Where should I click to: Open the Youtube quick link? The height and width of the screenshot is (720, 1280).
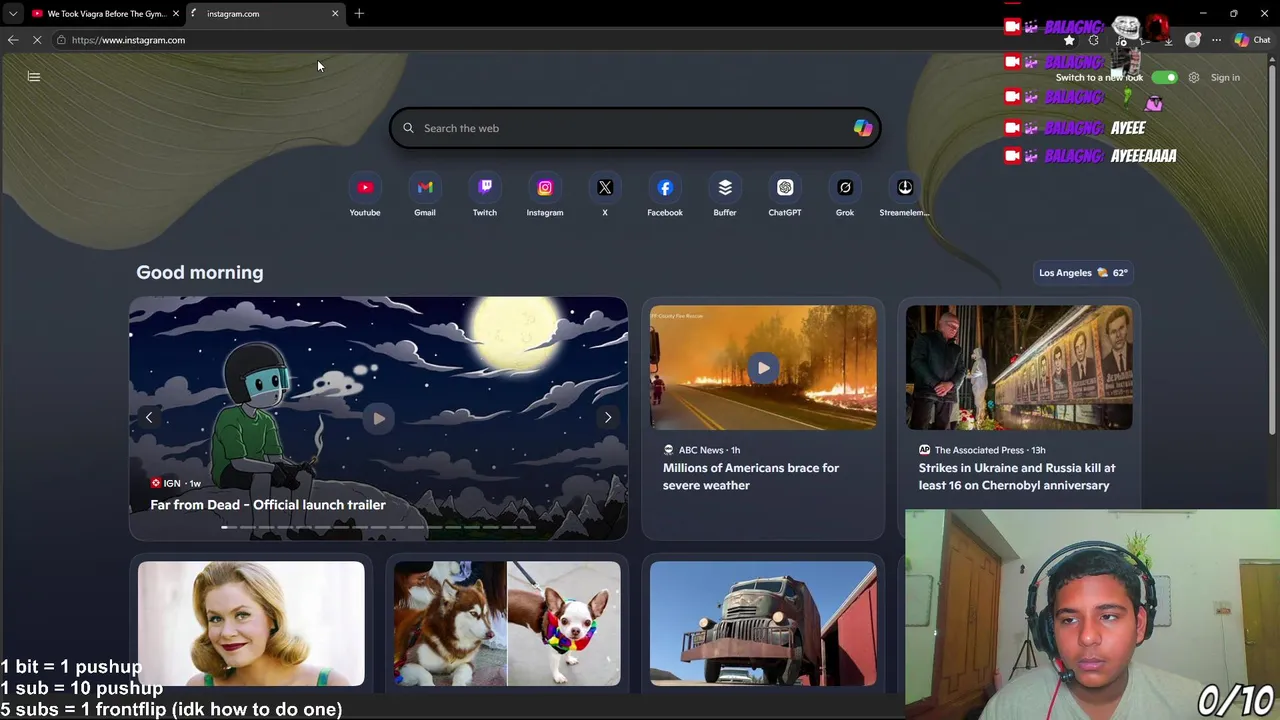tap(365, 188)
